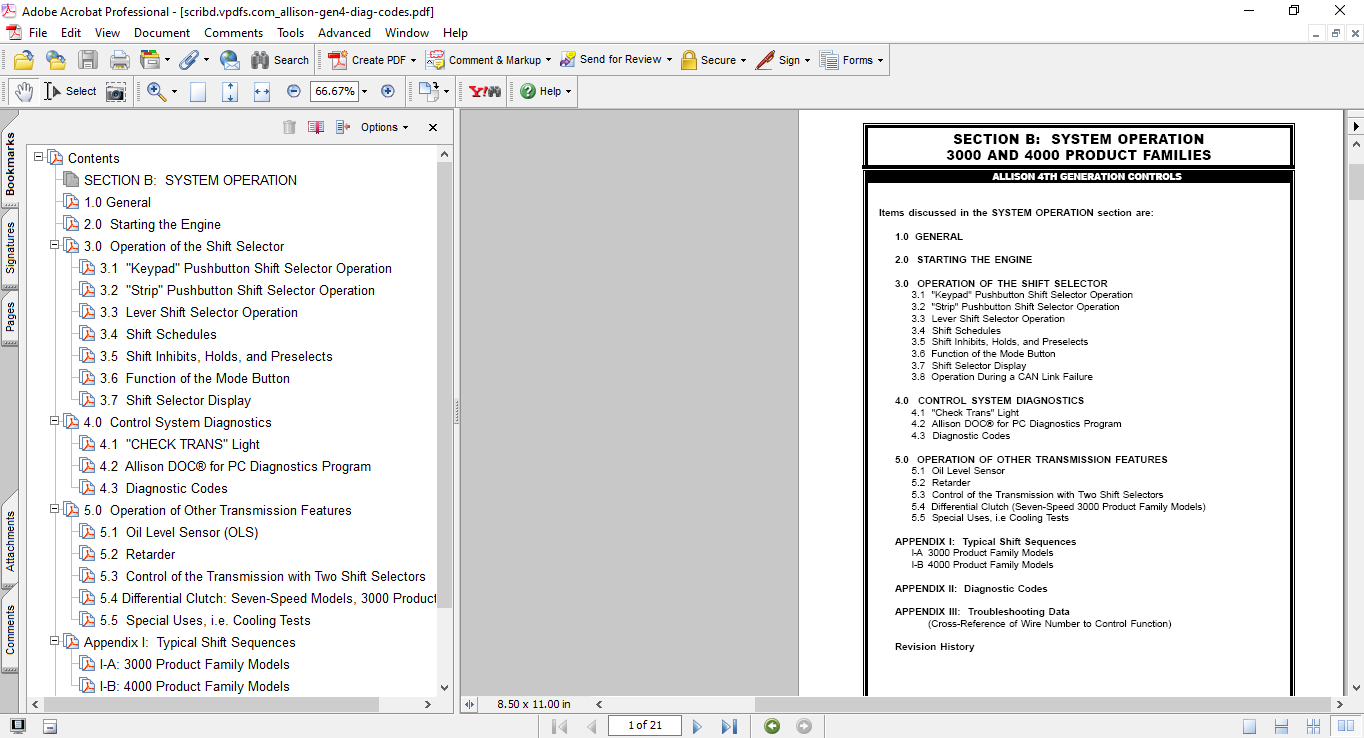Collapse the 3.0 Operation of the Shift Selector bookmark

(x=55, y=246)
